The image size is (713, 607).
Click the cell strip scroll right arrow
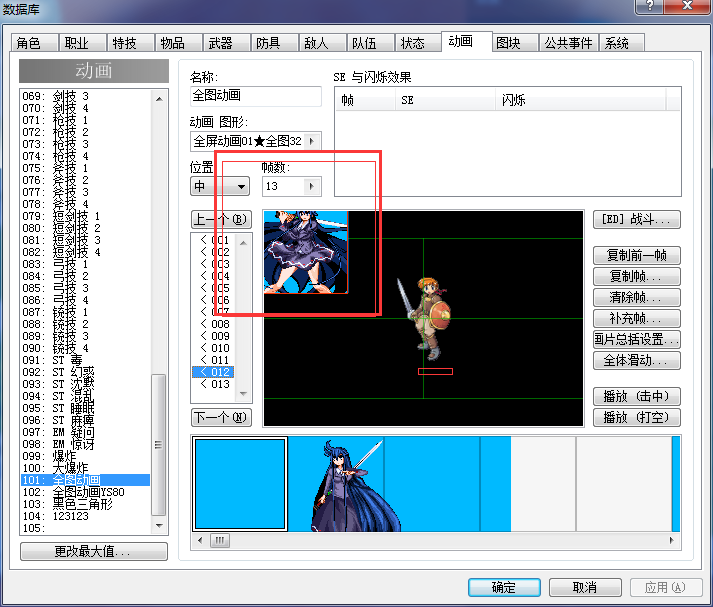point(672,540)
